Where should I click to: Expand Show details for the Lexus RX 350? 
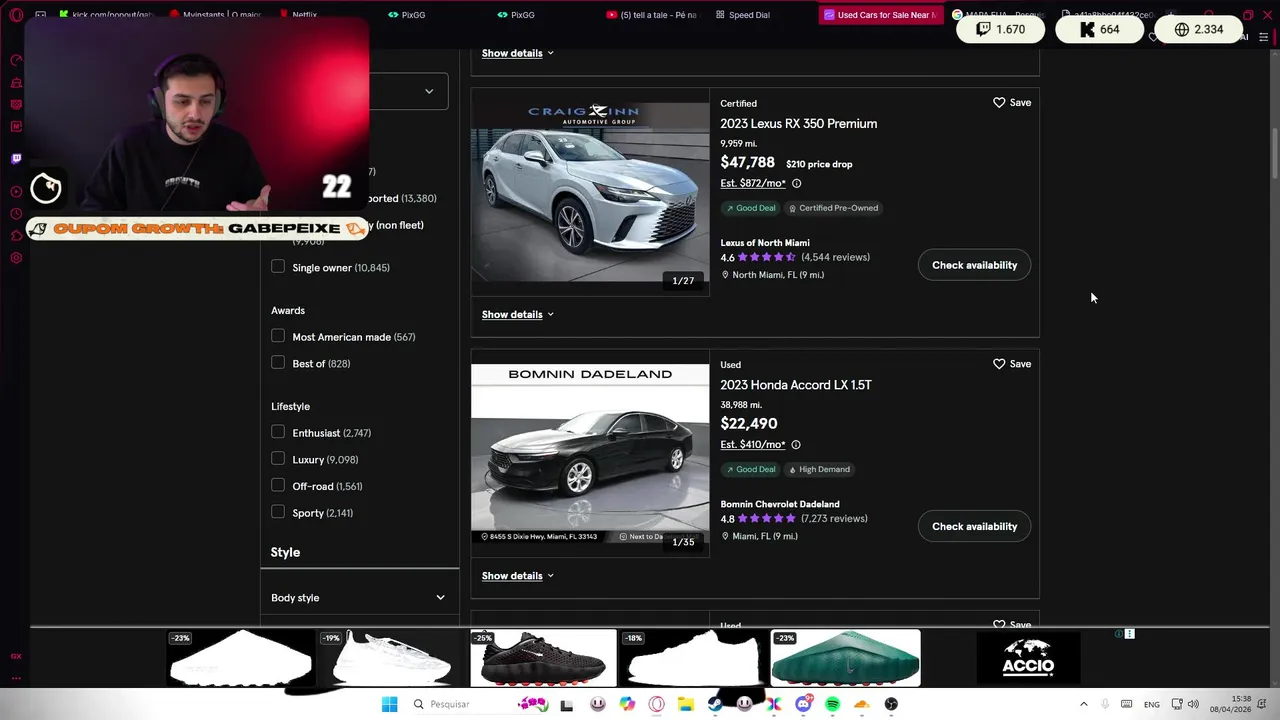(x=517, y=315)
